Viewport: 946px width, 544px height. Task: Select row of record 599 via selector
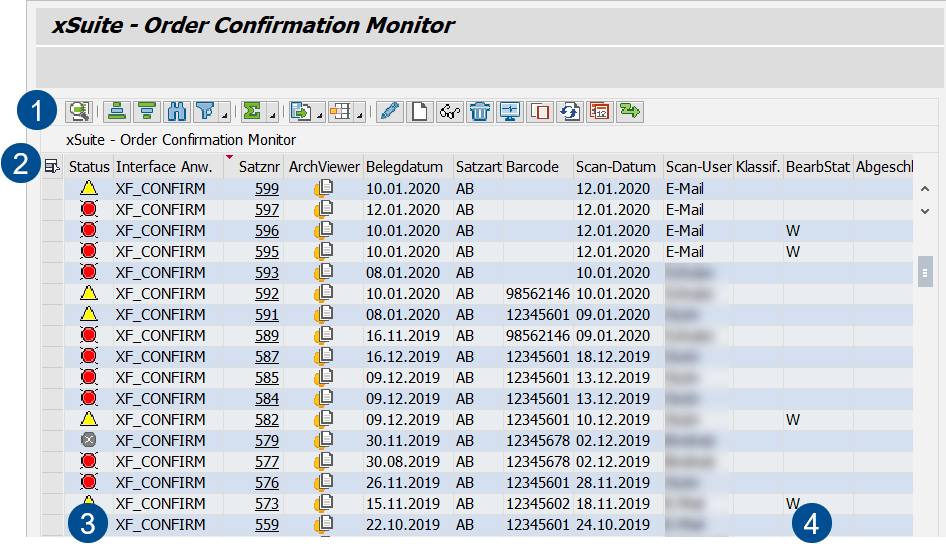52,189
